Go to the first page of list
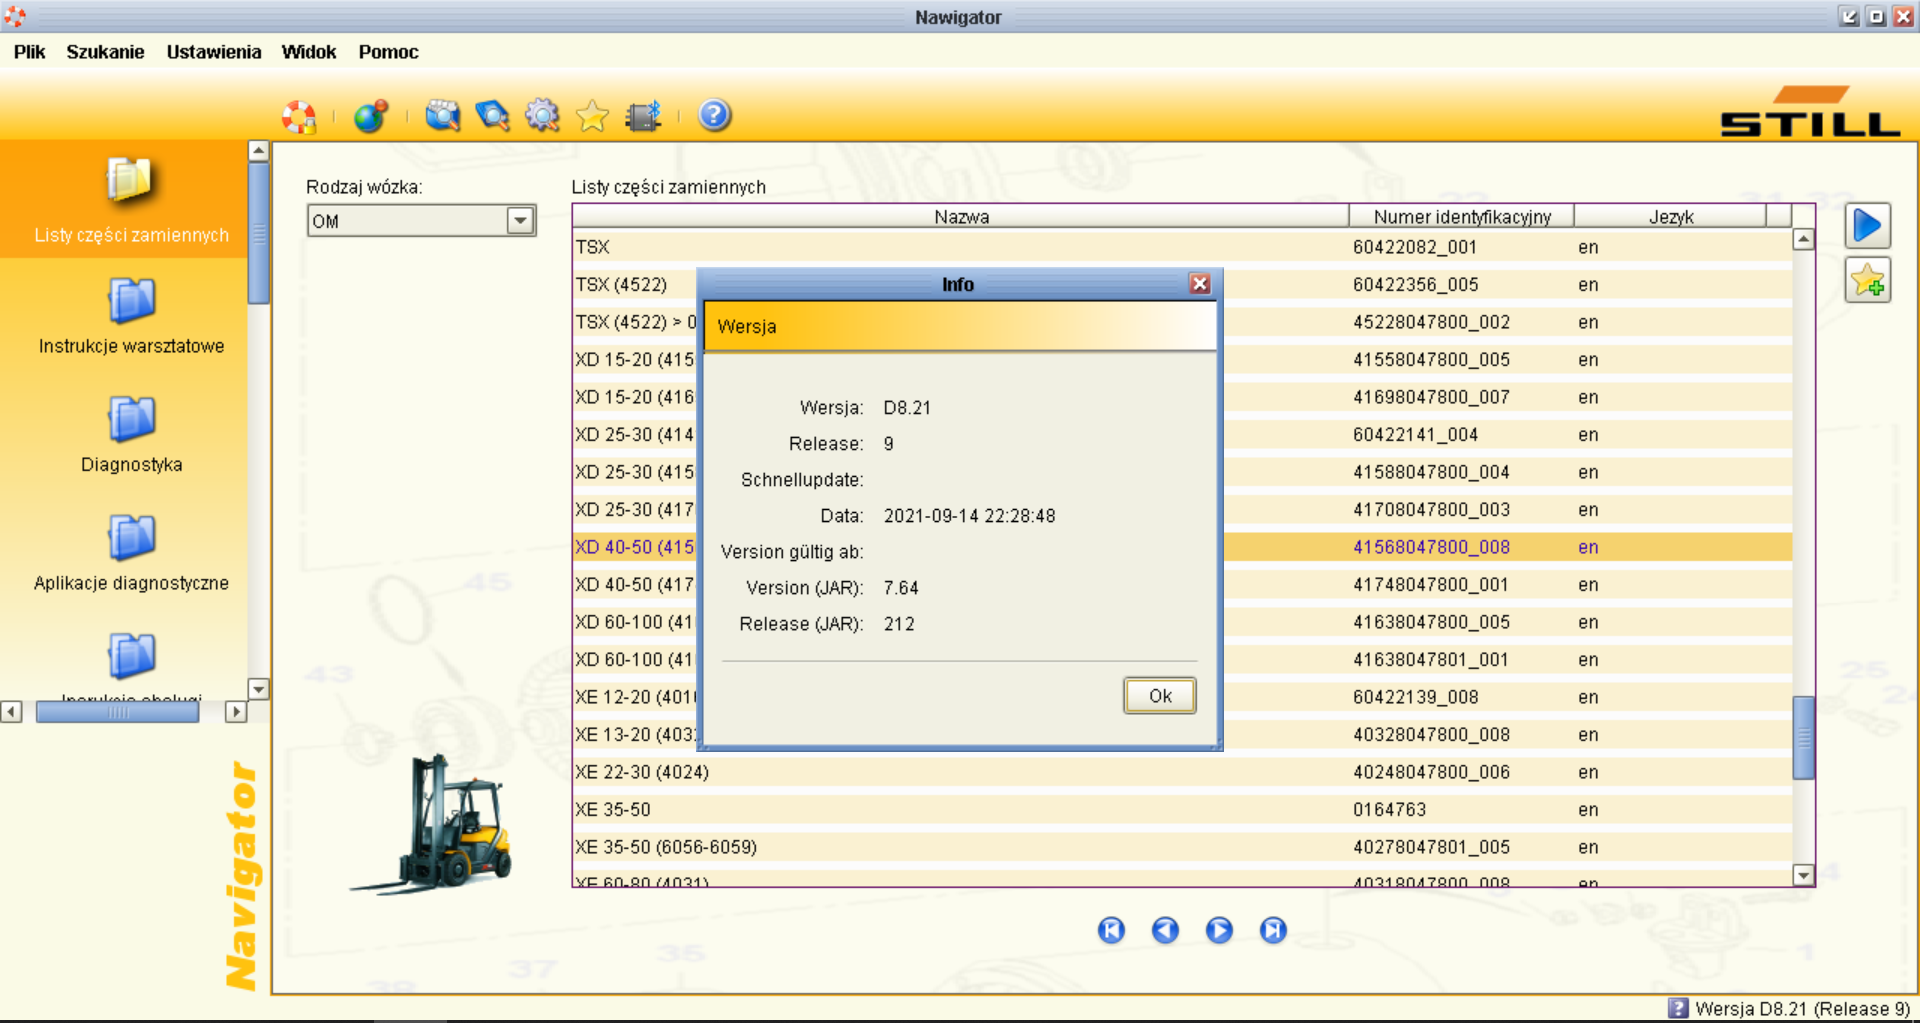The width and height of the screenshot is (1920, 1023). click(x=1111, y=930)
